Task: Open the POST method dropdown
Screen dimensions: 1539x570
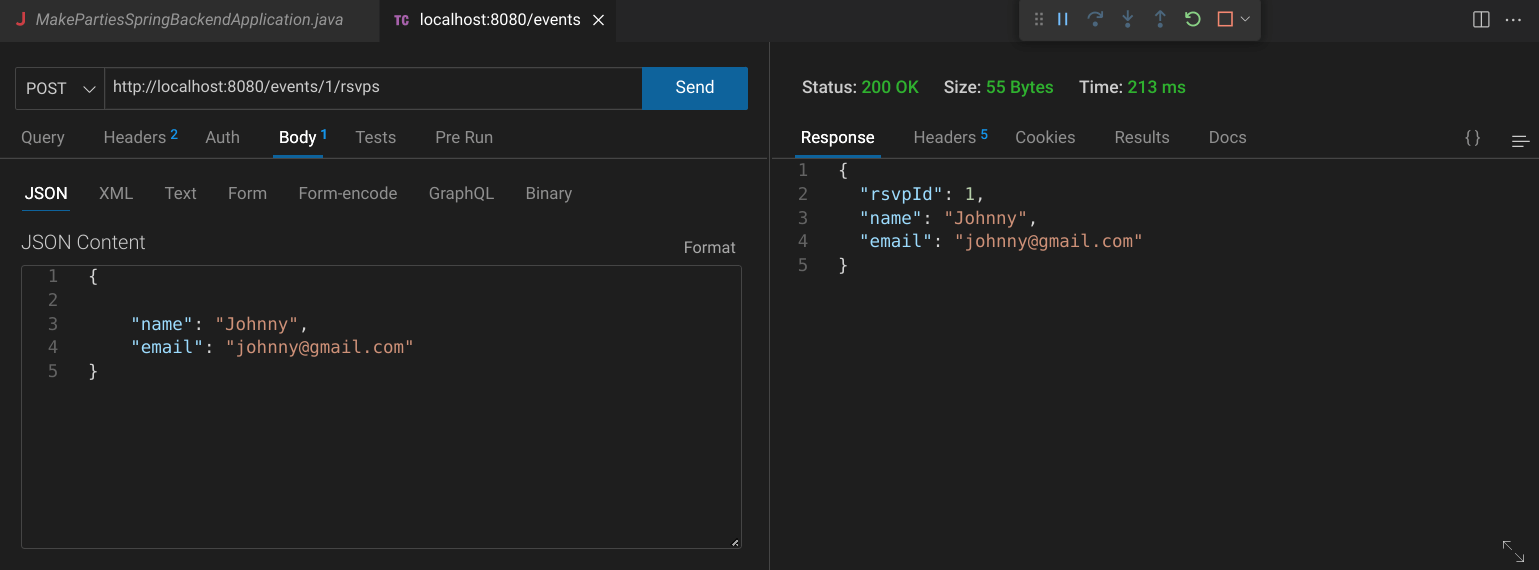Action: pos(60,88)
